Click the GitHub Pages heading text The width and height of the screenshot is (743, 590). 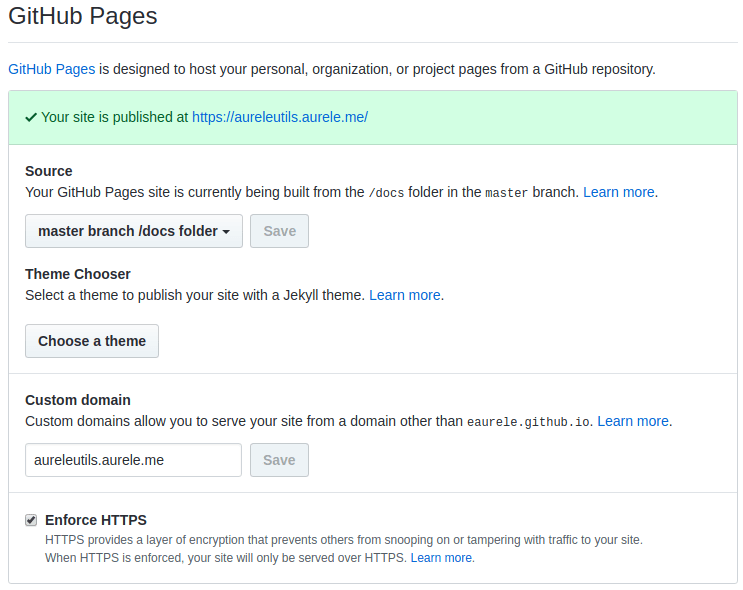click(x=83, y=16)
